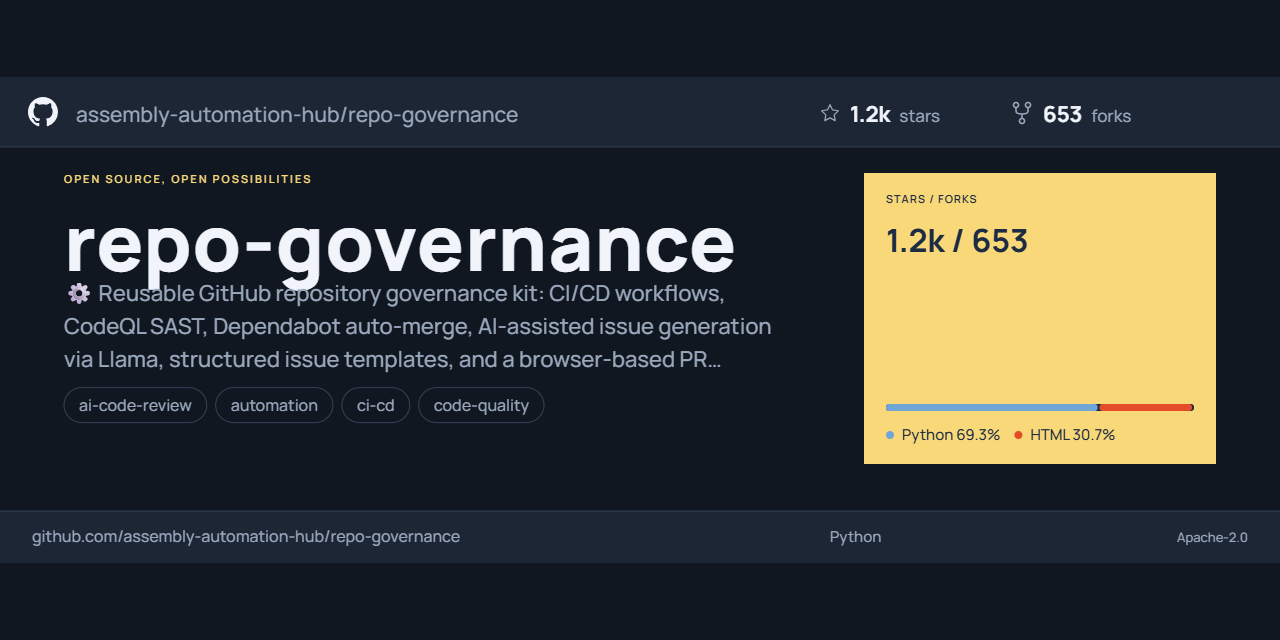Click the Python label in footer
This screenshot has height=640, width=1280.
[x=856, y=537]
